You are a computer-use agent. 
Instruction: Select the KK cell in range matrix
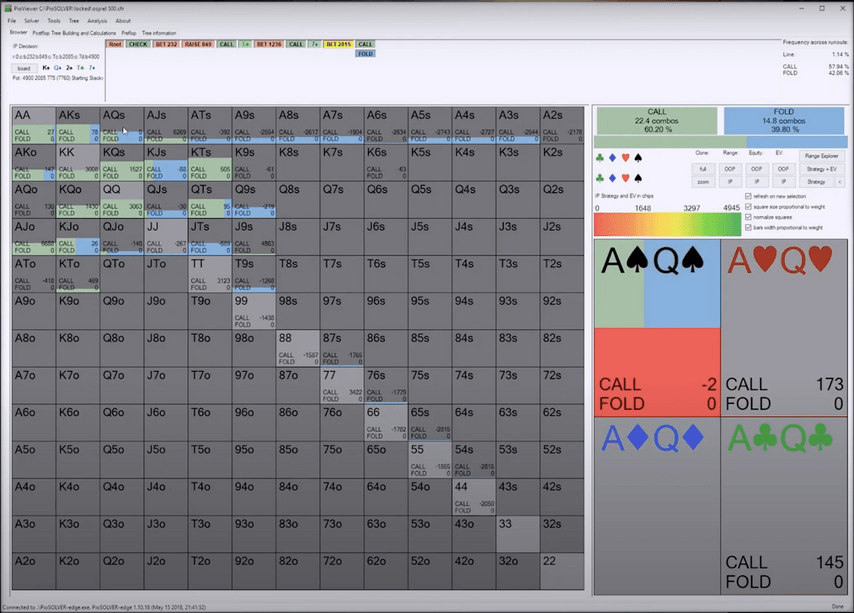[x=78, y=163]
